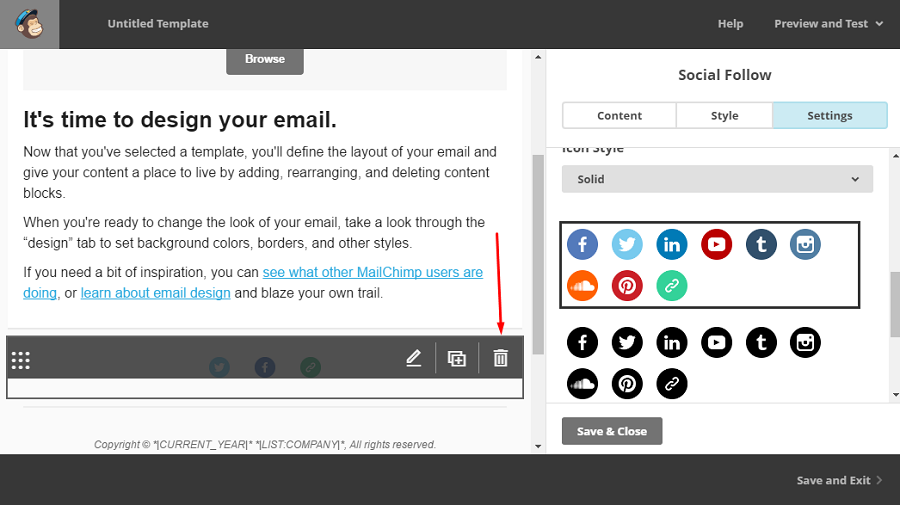Image resolution: width=900 pixels, height=505 pixels.
Task: Choose the black Twitter icon
Action: 627,343
